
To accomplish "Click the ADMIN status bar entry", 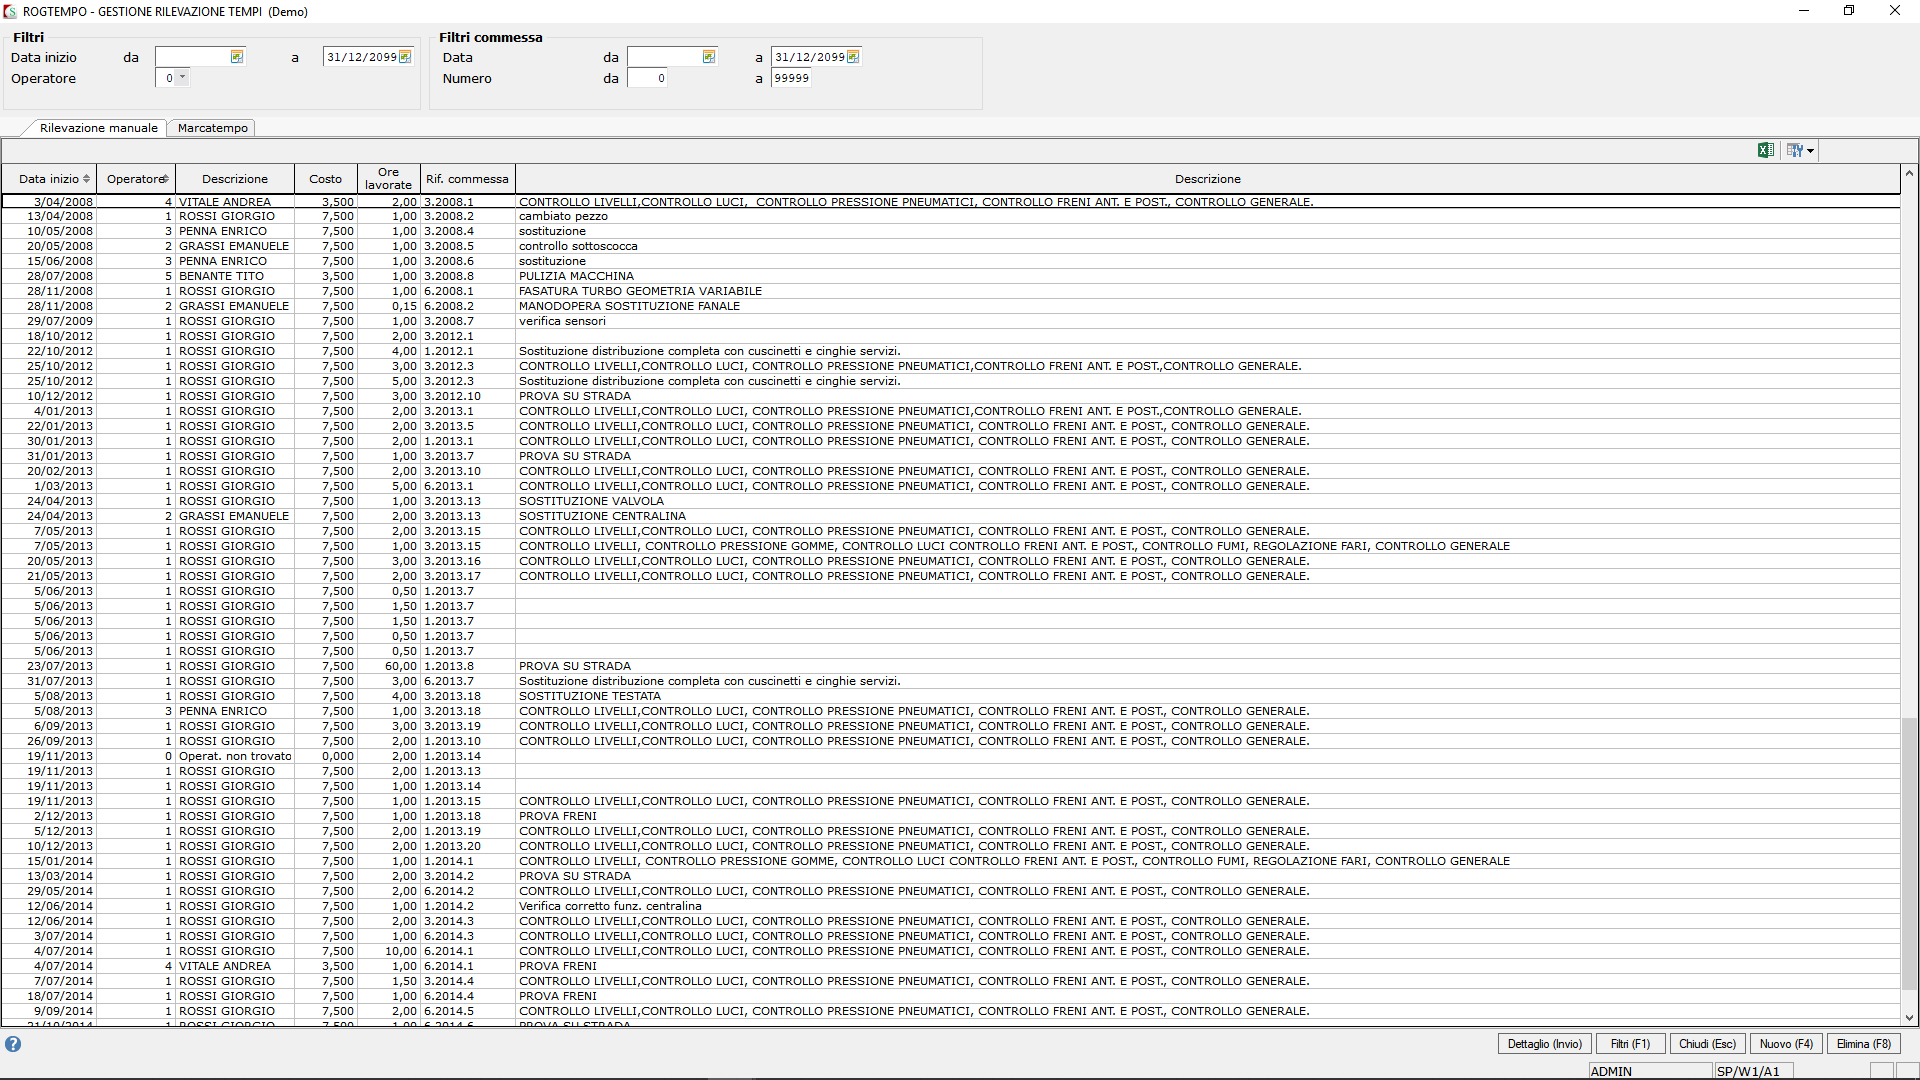I will point(1650,1071).
